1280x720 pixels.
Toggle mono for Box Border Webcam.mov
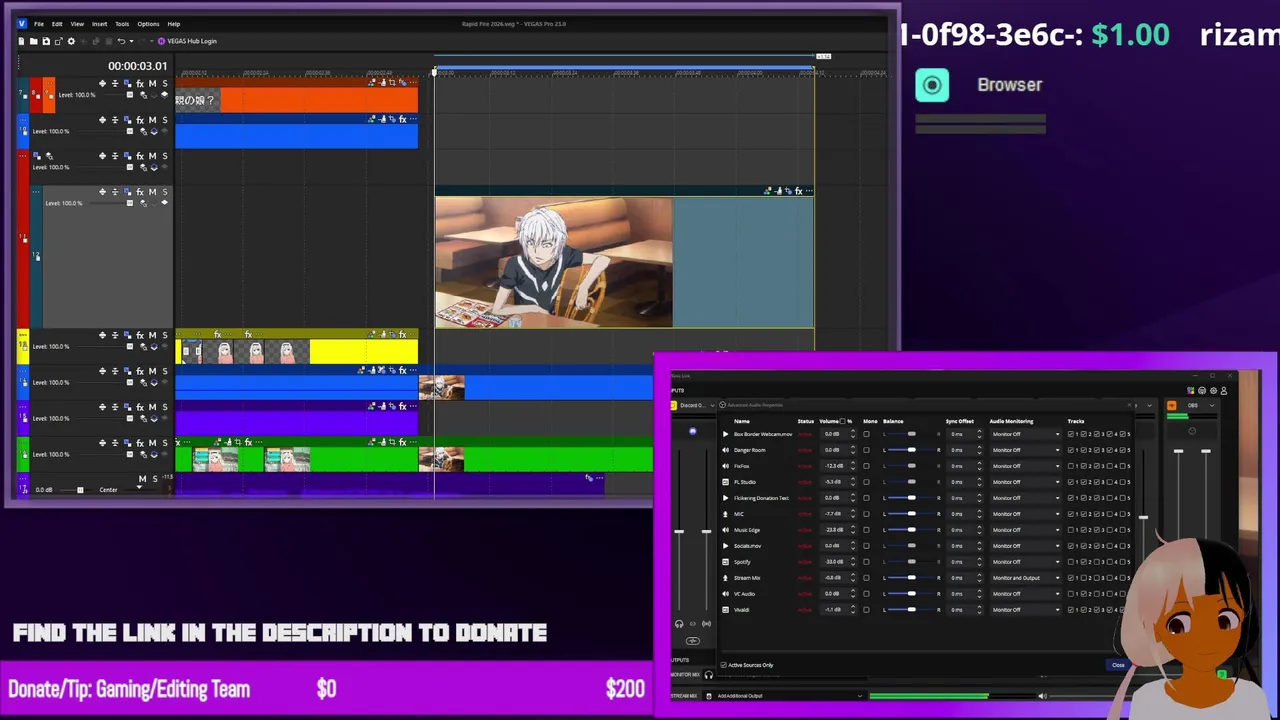pos(866,434)
